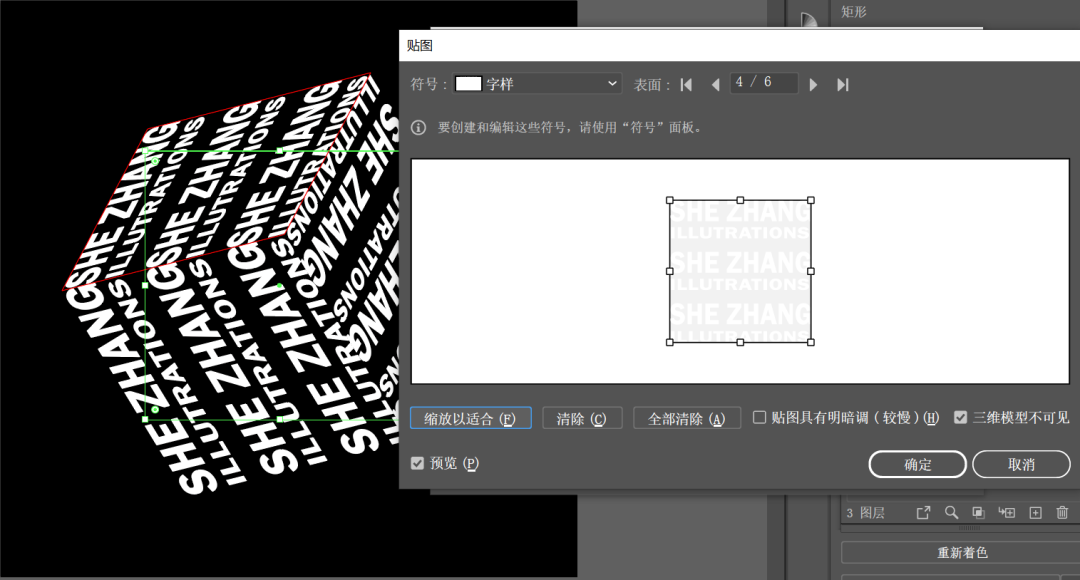
Task: Click the create new sublayer icon
Action: point(1007,513)
